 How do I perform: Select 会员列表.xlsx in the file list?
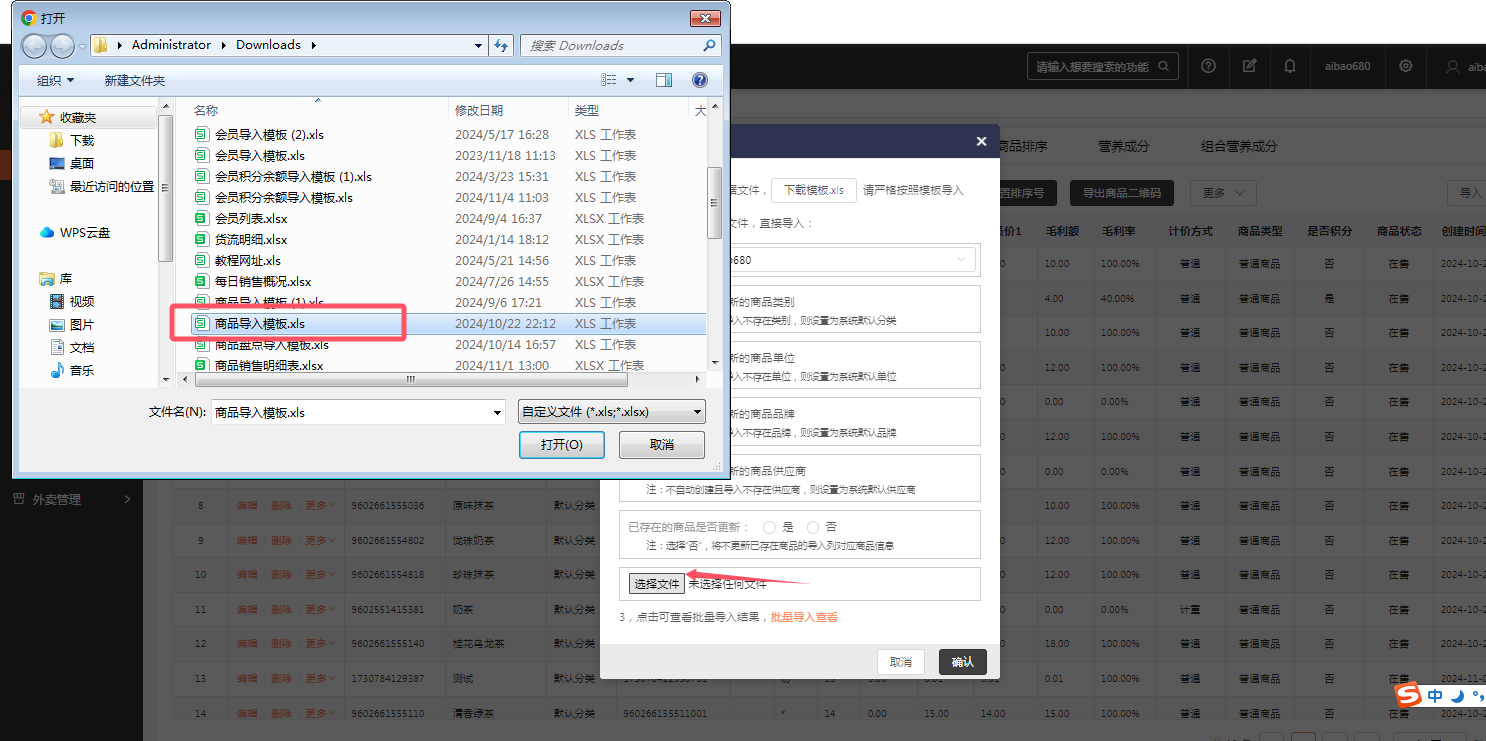251,219
